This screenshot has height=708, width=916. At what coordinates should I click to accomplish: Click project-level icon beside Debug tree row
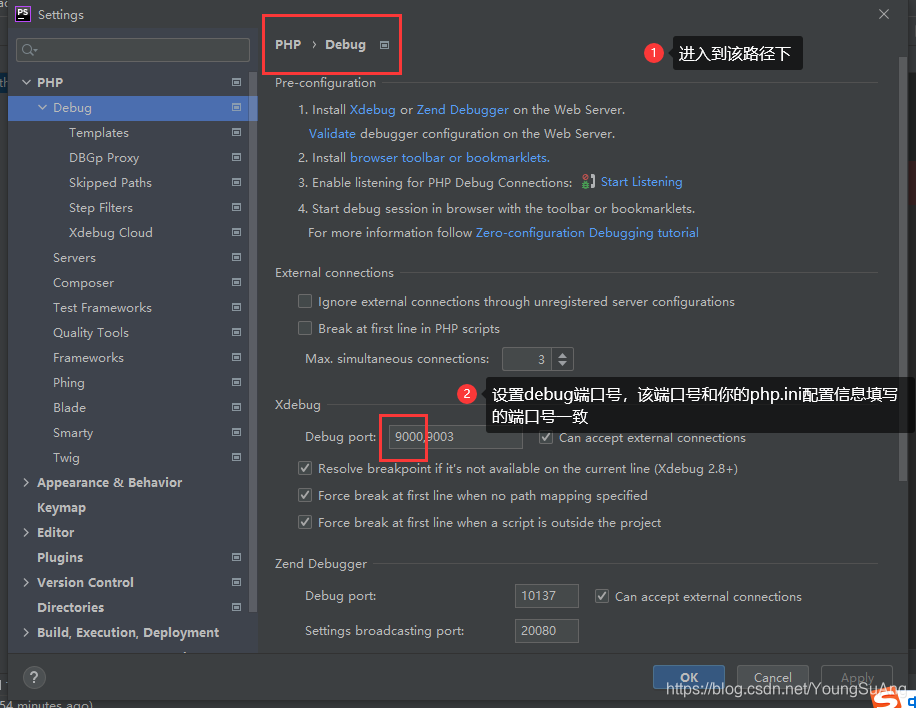(236, 107)
